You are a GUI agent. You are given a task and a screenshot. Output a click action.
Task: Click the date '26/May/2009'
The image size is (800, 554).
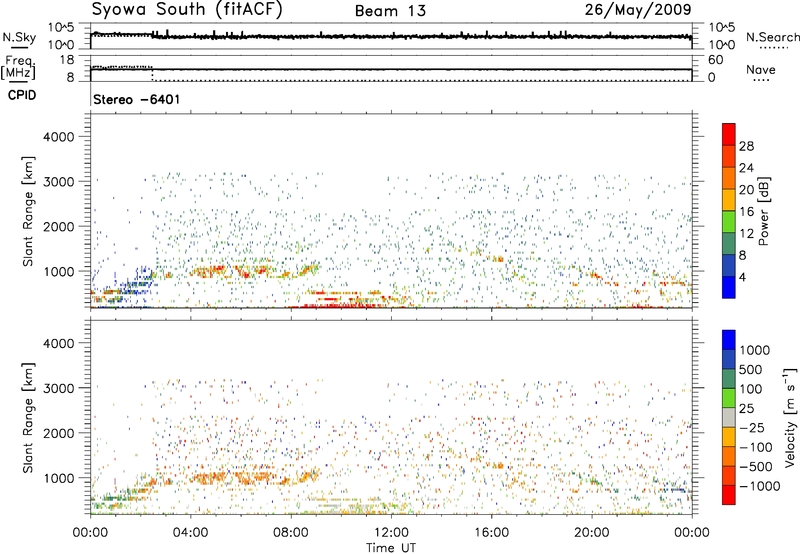(x=638, y=9)
